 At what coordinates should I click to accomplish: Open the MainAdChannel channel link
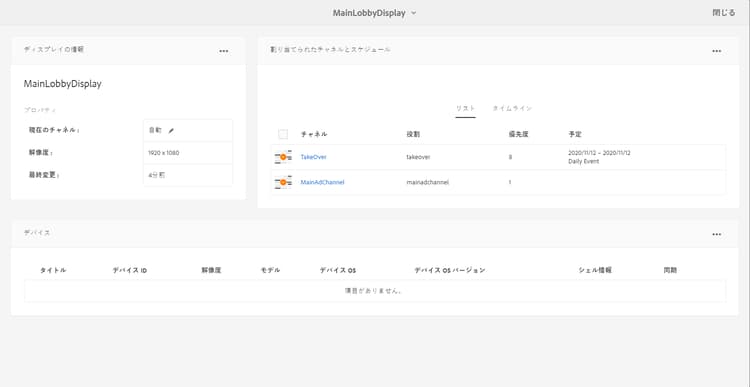(322, 182)
